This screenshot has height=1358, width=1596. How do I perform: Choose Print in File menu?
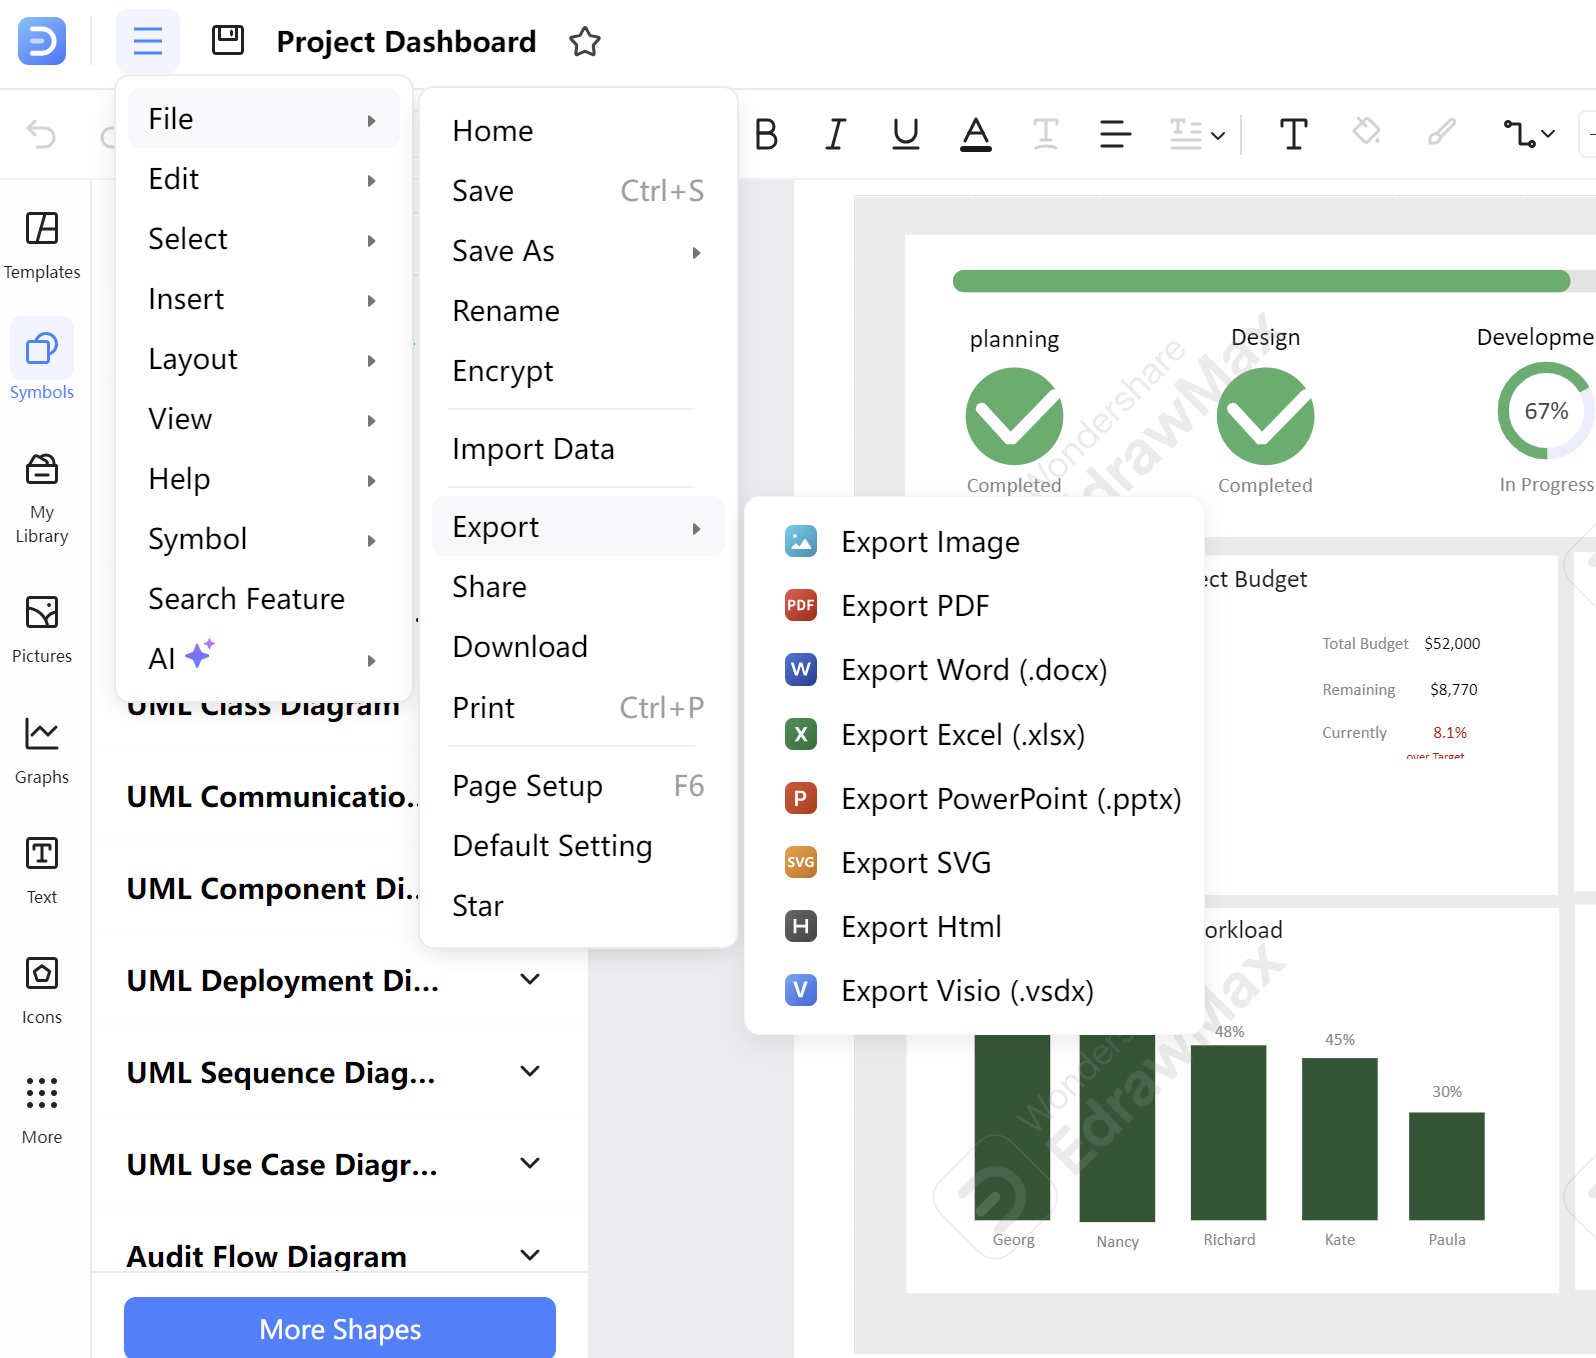pyautogui.click(x=578, y=708)
